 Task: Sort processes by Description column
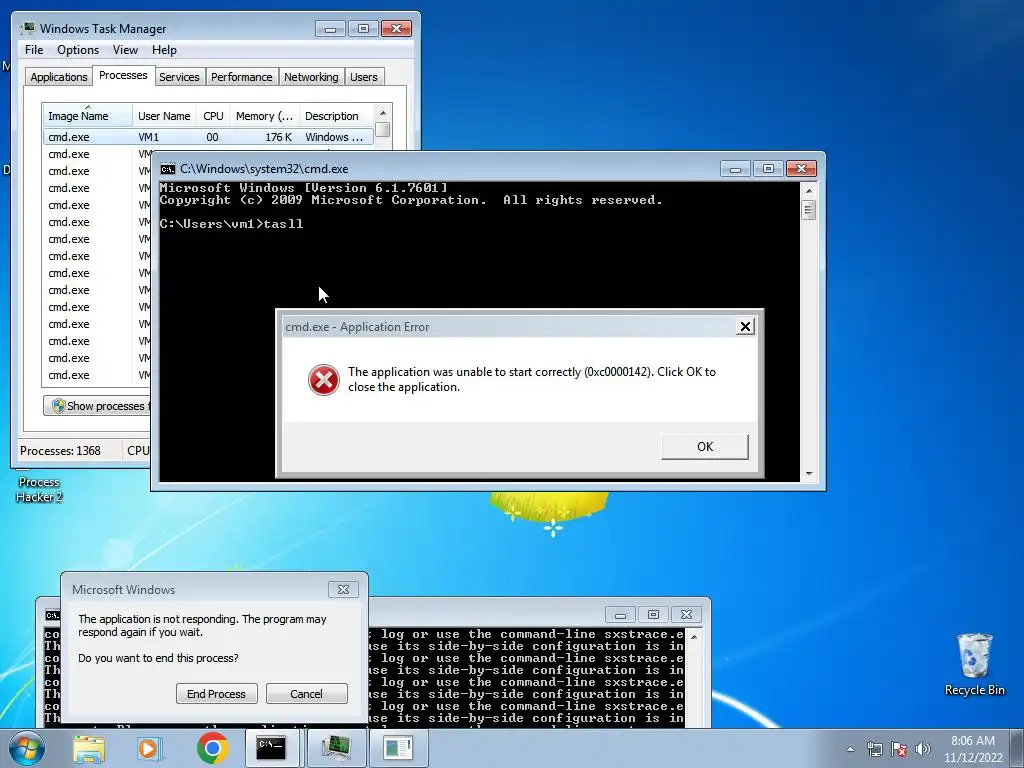coord(336,116)
